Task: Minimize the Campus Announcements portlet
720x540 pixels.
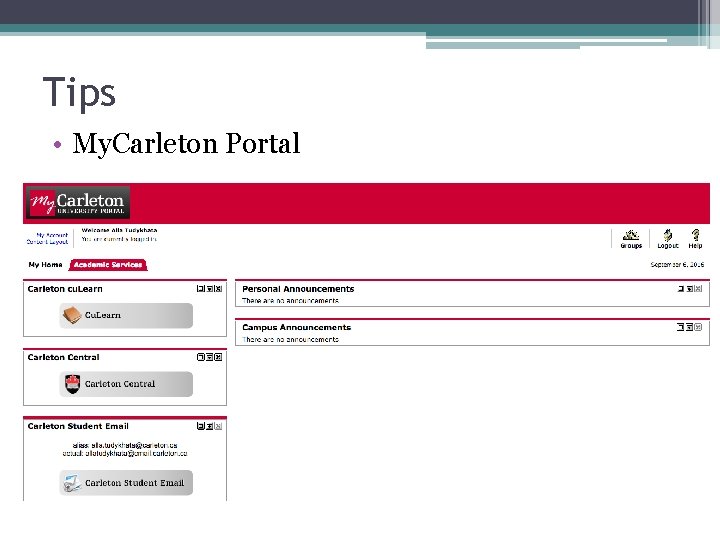Action: [x=690, y=327]
